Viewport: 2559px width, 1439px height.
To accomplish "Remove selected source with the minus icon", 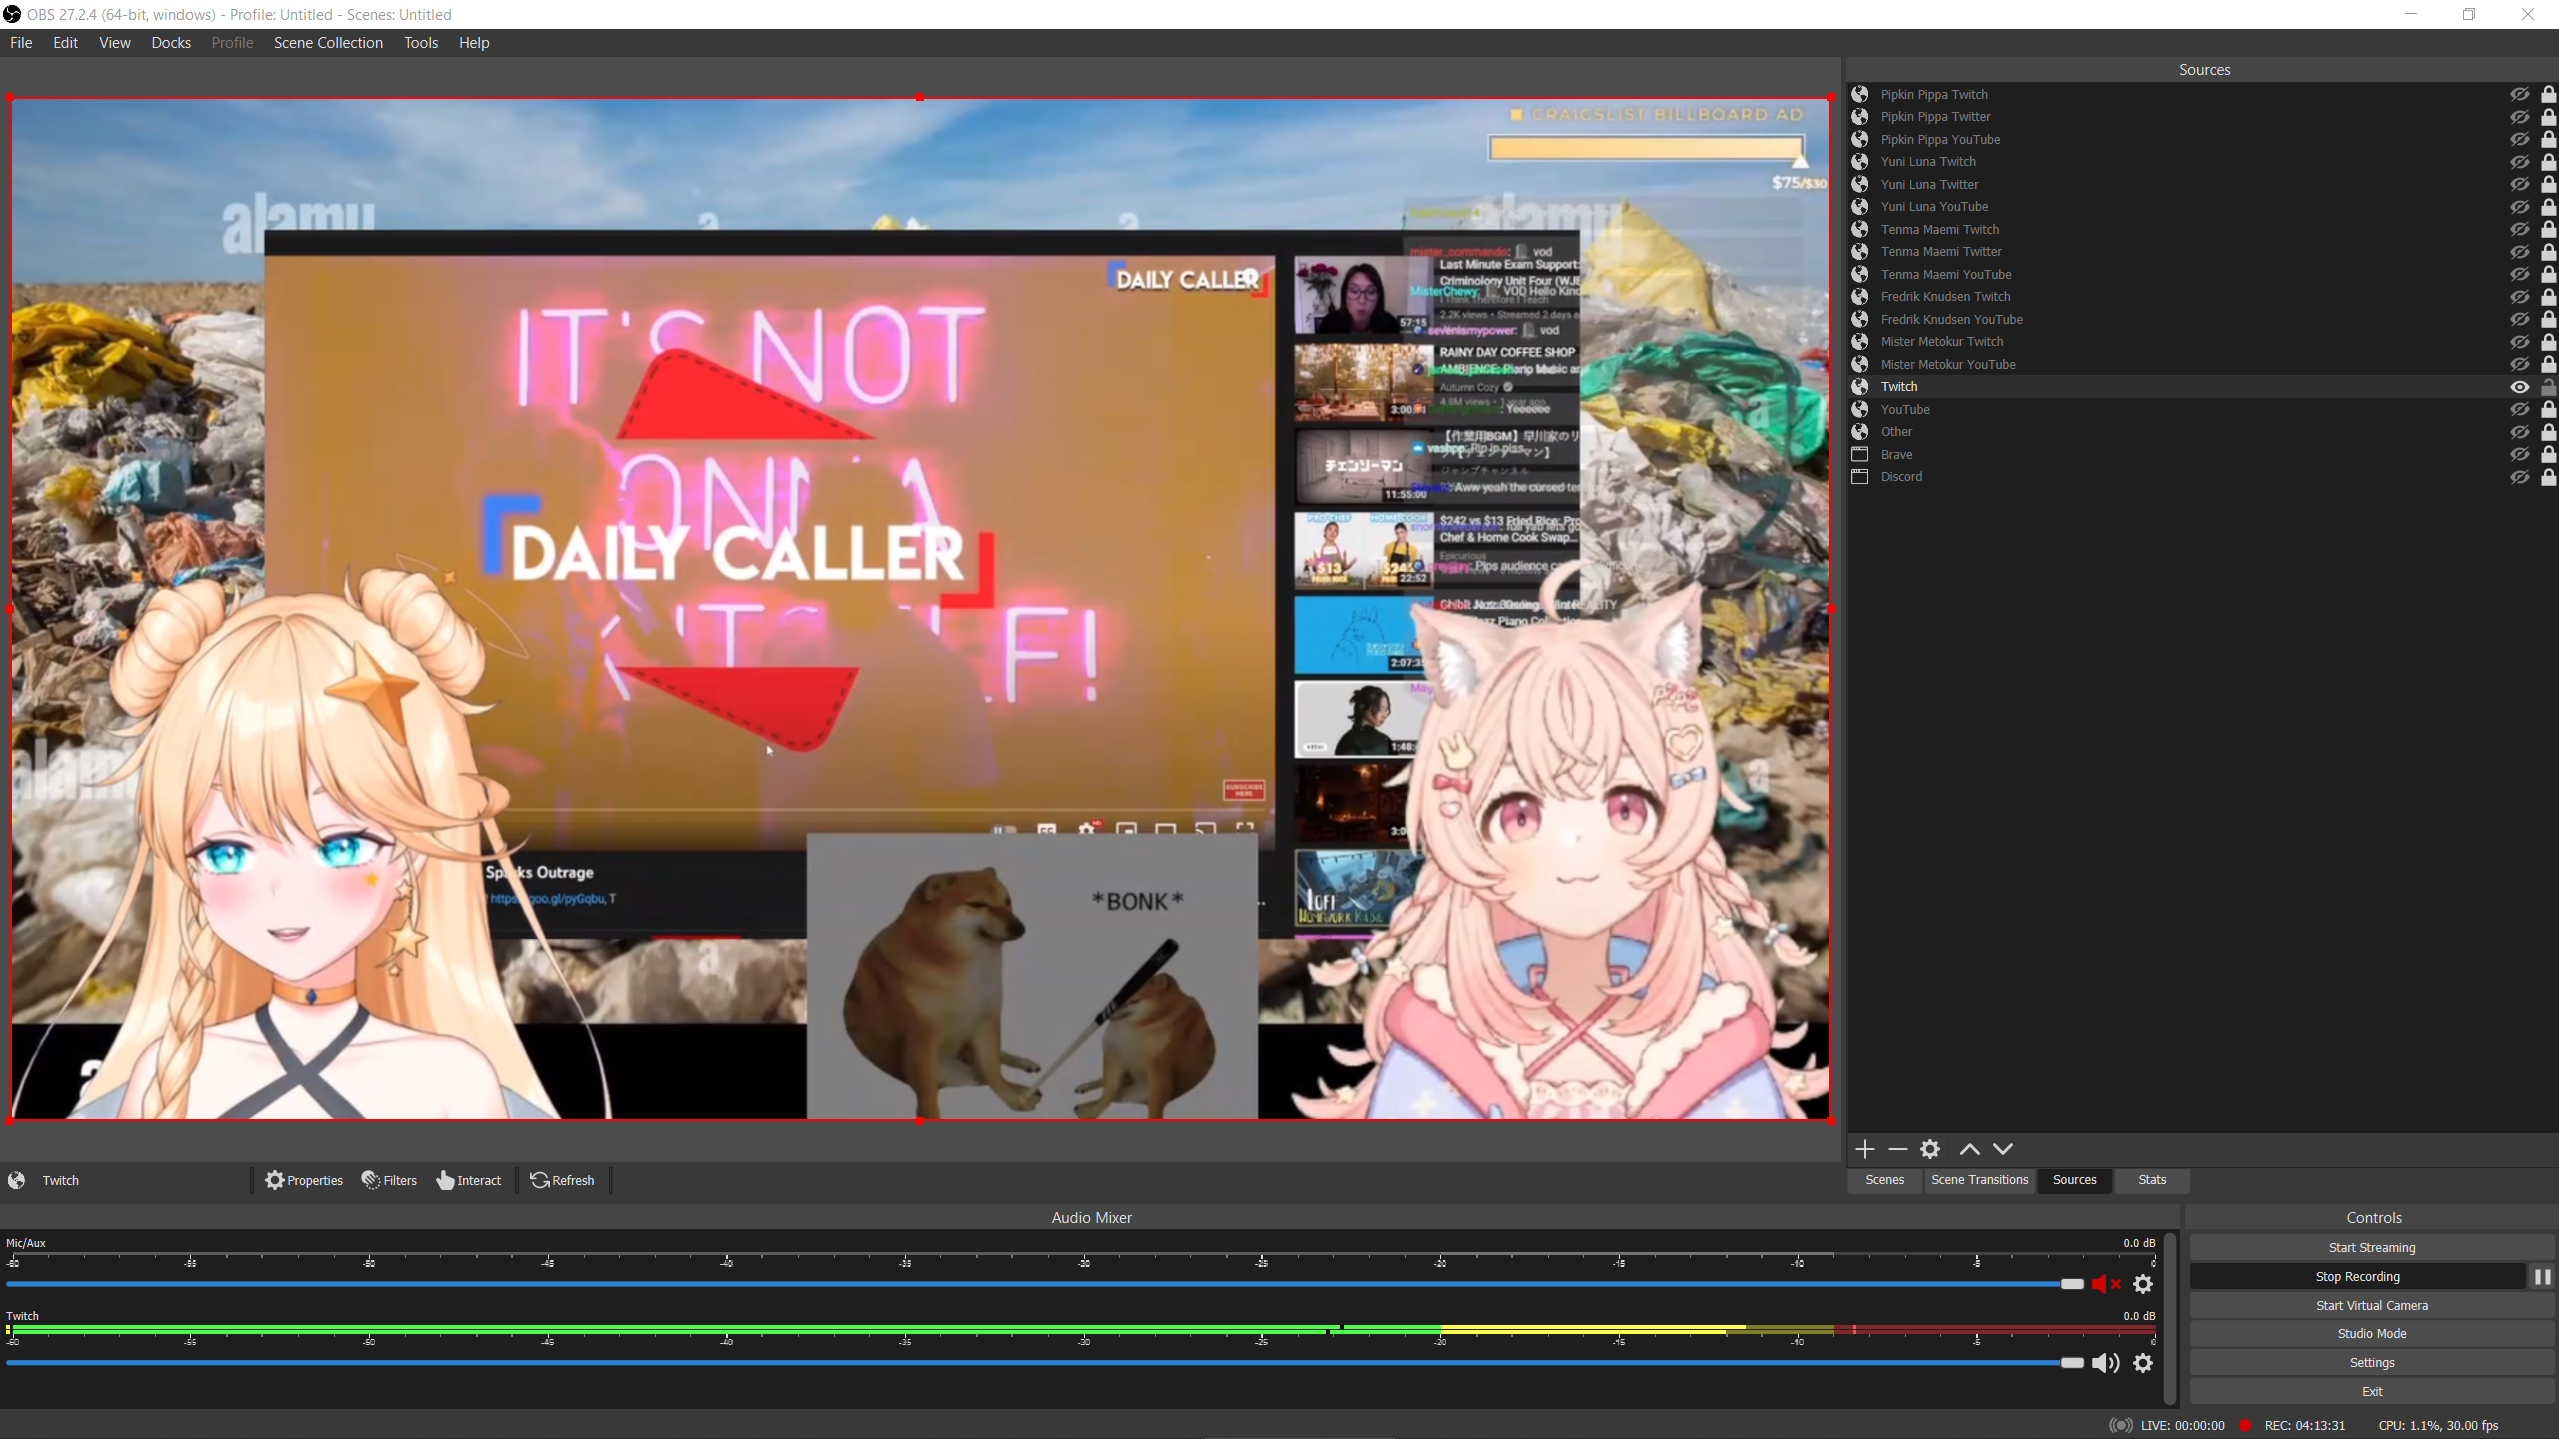I will coord(1897,1149).
